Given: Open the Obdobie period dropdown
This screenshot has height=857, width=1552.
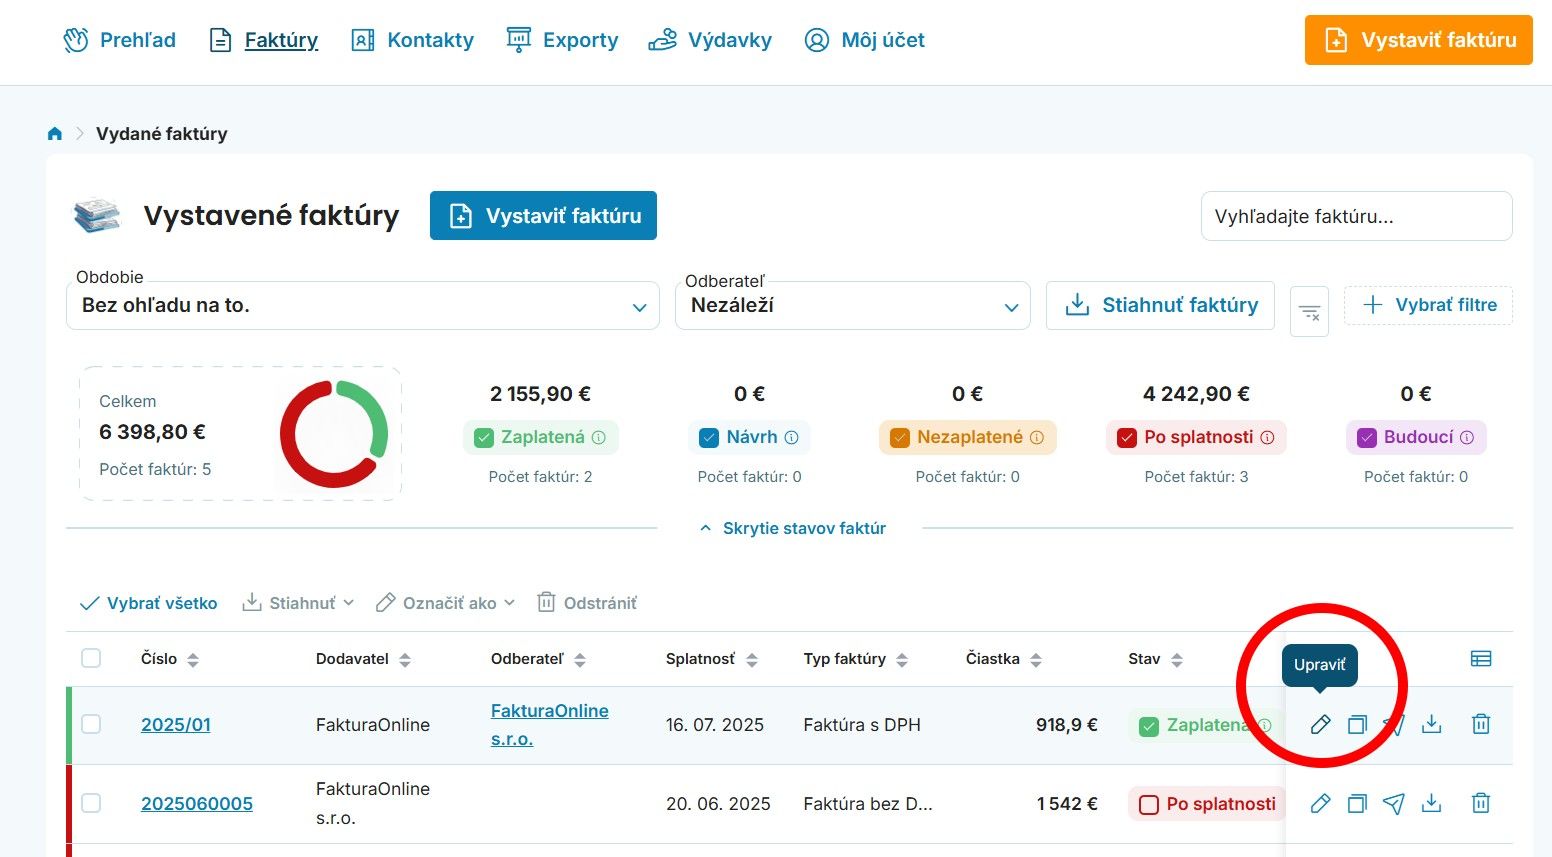Looking at the screenshot, I should click(x=362, y=306).
